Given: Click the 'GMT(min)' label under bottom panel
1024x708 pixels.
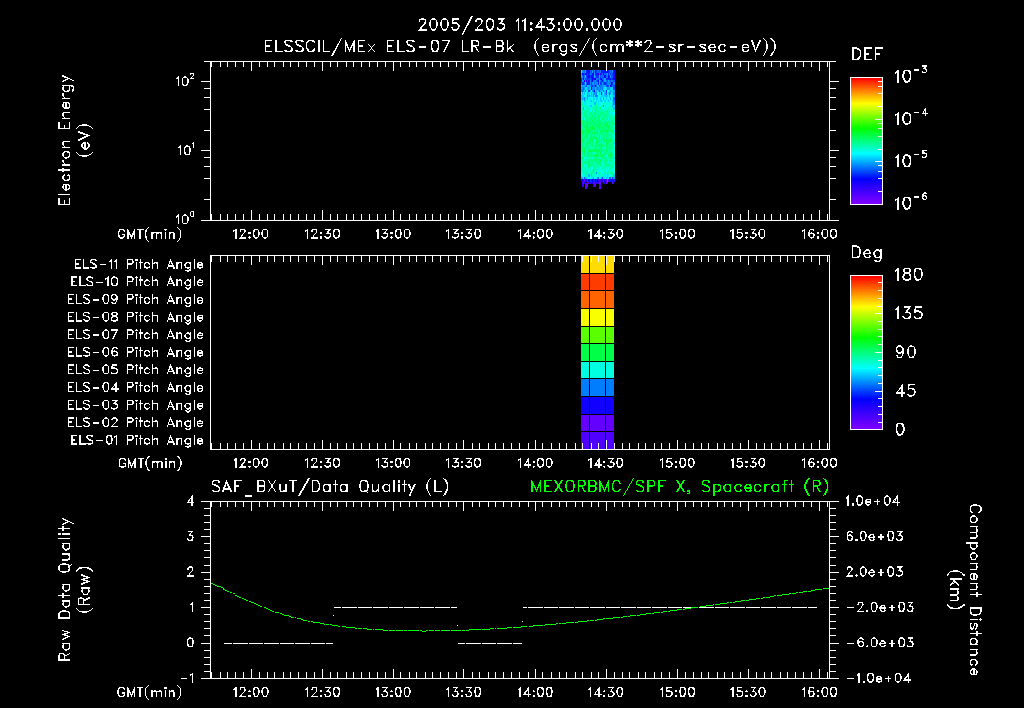Looking at the screenshot, I should 150,692.
